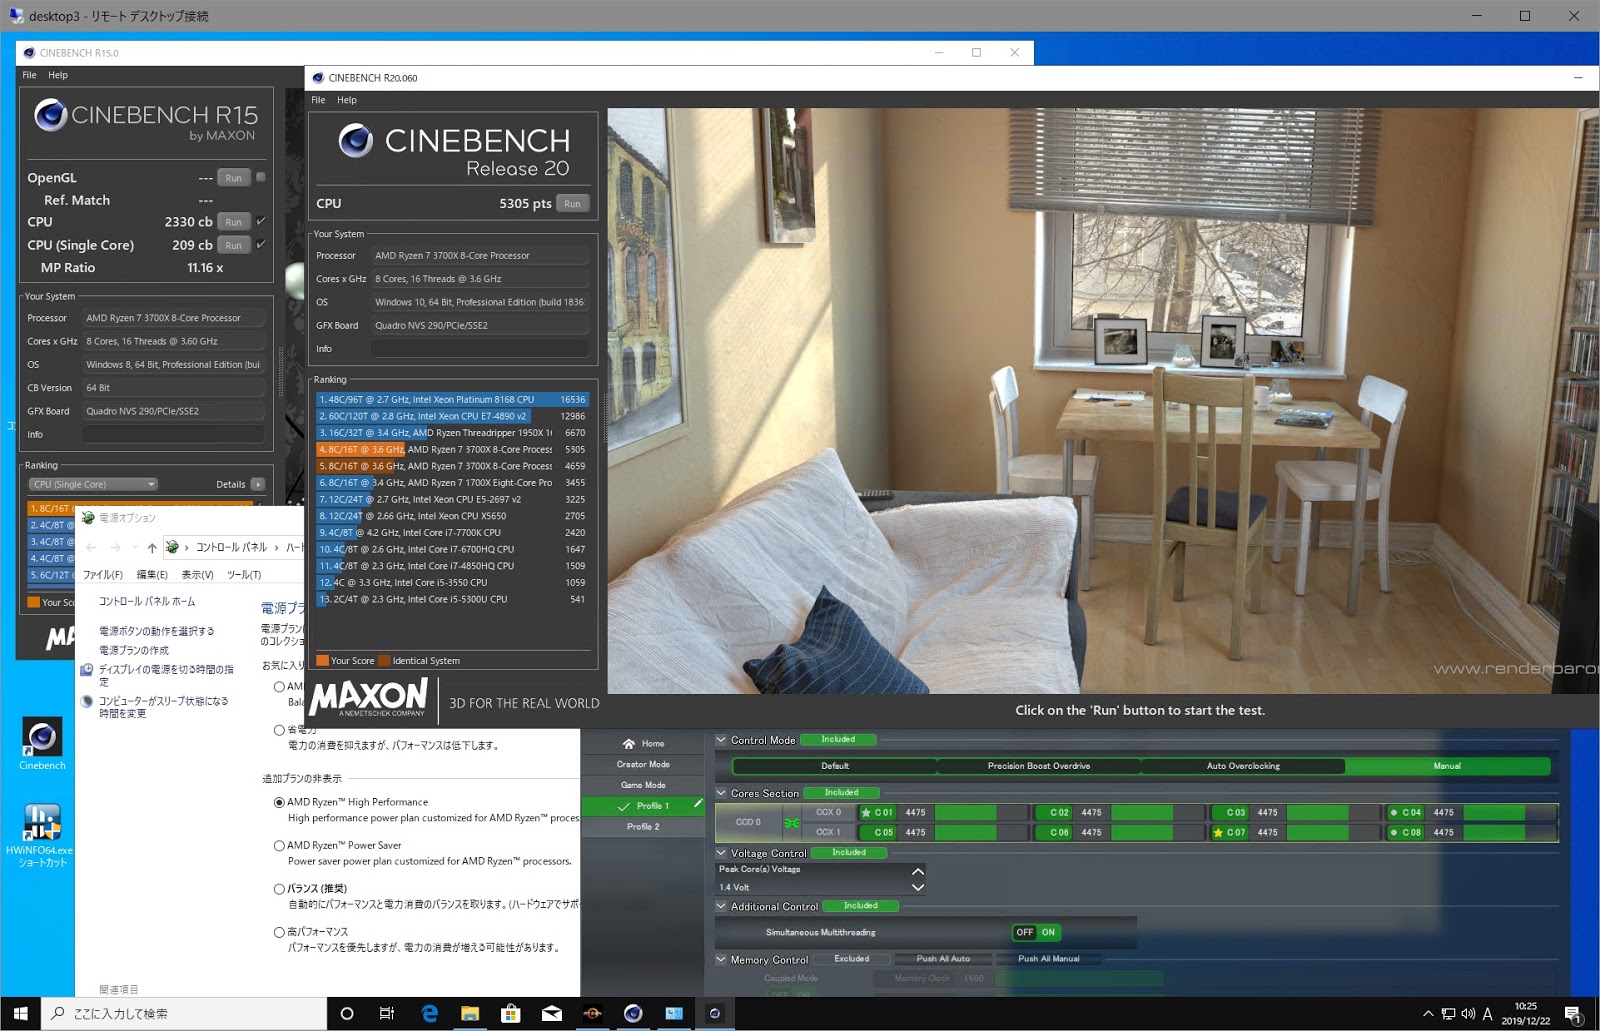Select Auto Overclocking control mode
The image size is (1600, 1031).
(x=1243, y=766)
